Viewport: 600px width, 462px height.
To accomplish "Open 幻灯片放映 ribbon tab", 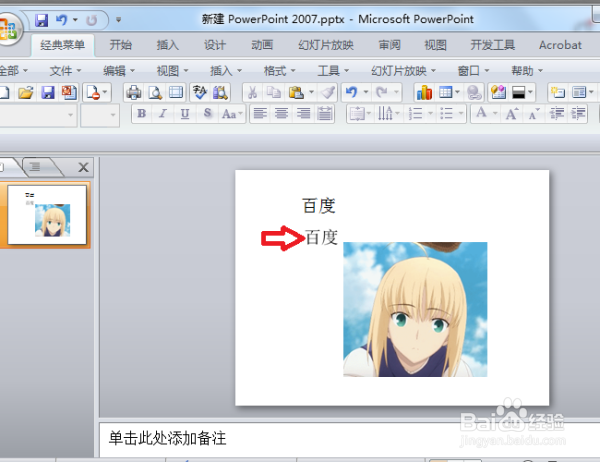I will [x=326, y=45].
